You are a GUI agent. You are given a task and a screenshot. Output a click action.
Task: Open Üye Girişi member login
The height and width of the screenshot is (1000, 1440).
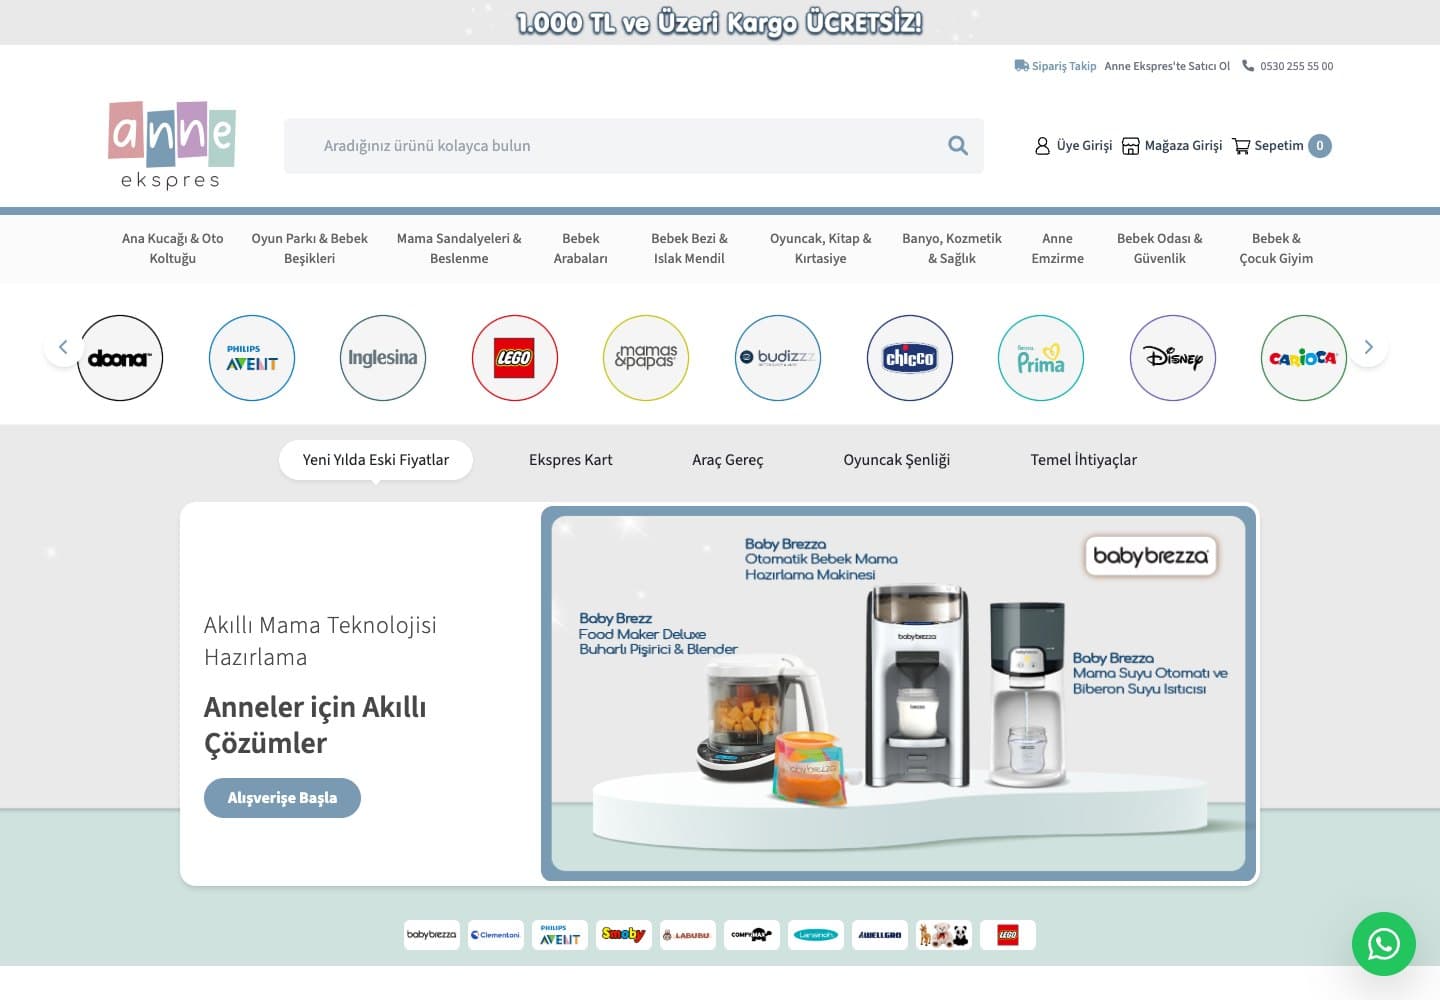click(x=1073, y=146)
